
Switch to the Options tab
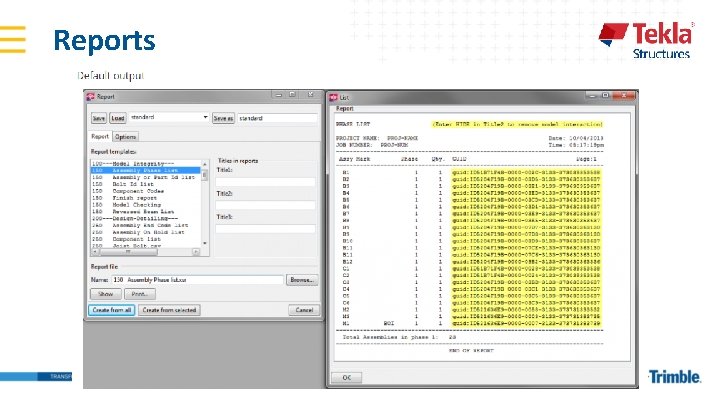[x=125, y=137]
